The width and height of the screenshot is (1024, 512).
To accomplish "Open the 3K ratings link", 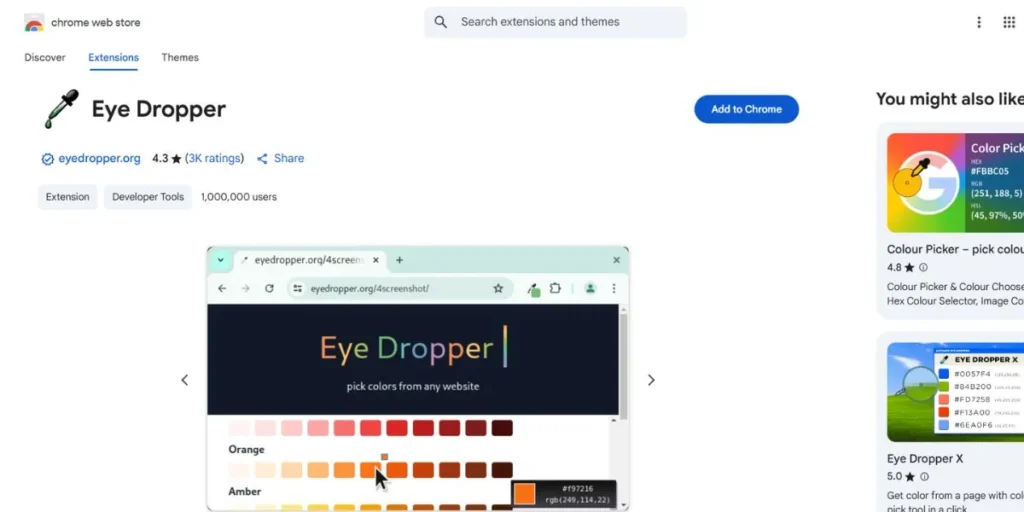I will tap(214, 158).
